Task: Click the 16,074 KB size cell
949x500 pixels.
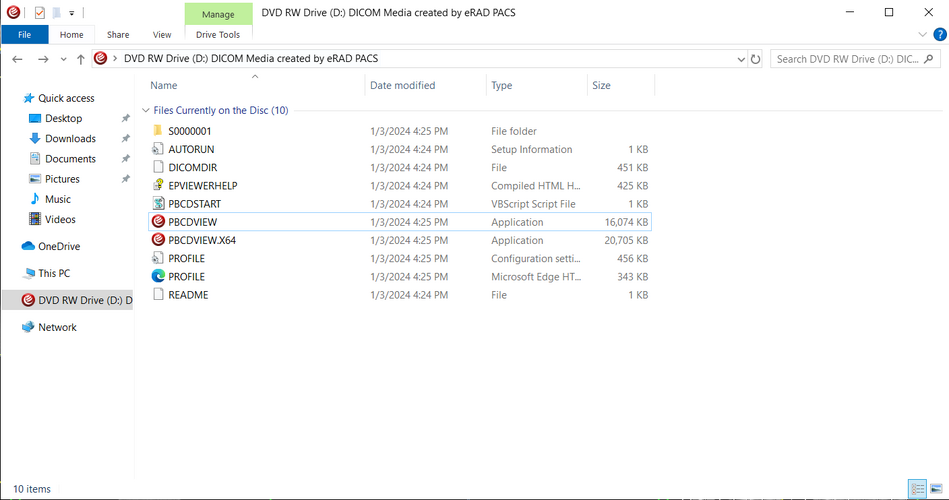Action: (626, 222)
